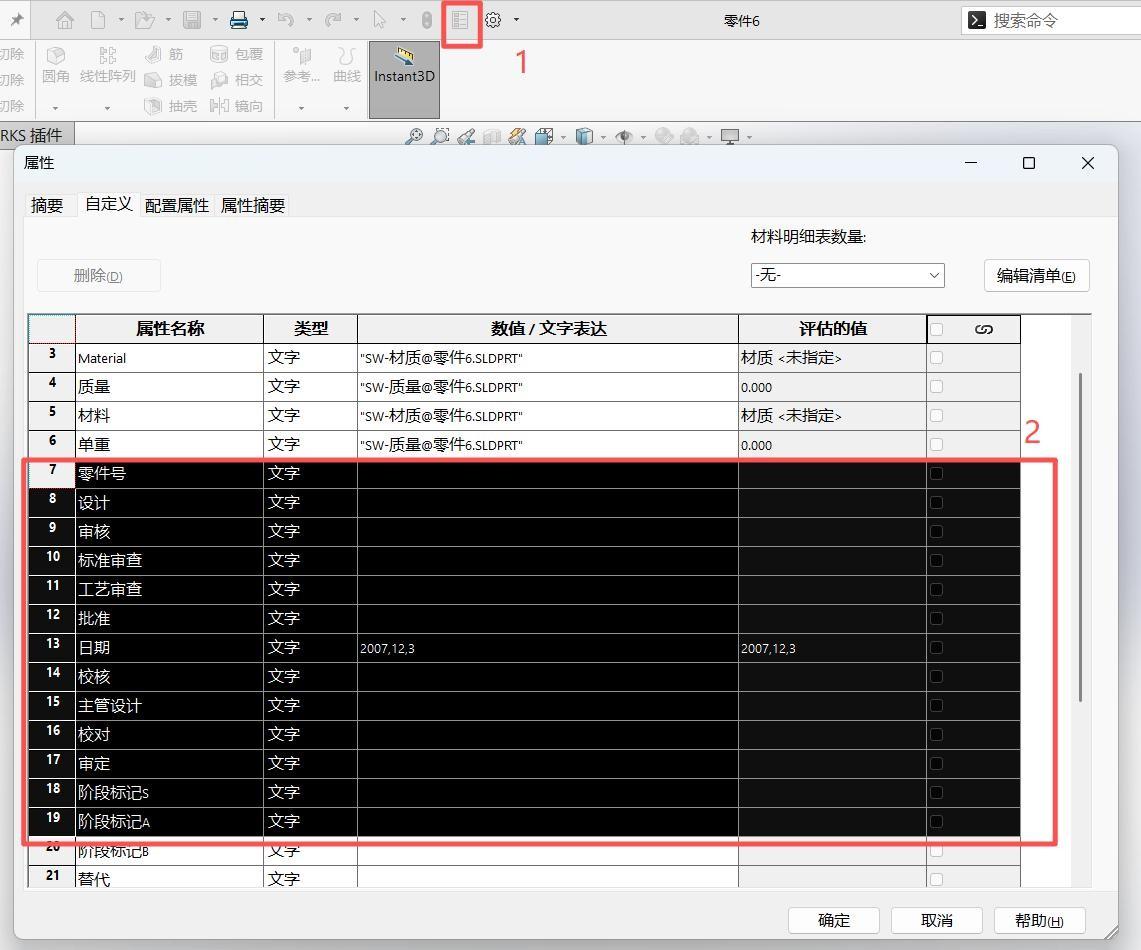1141x950 pixels.
Task: Open the Display Style cube icon
Action: tap(584, 136)
